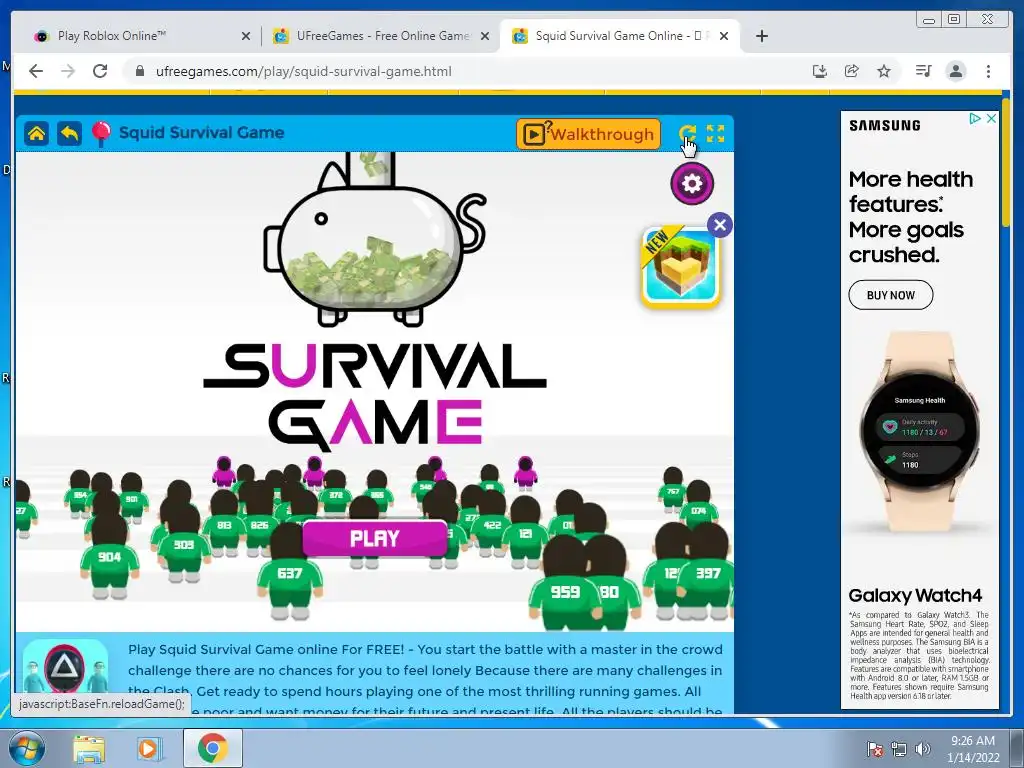Click the page vertical scrollbar
The width and height of the screenshot is (1024, 768).
pos(1006,163)
